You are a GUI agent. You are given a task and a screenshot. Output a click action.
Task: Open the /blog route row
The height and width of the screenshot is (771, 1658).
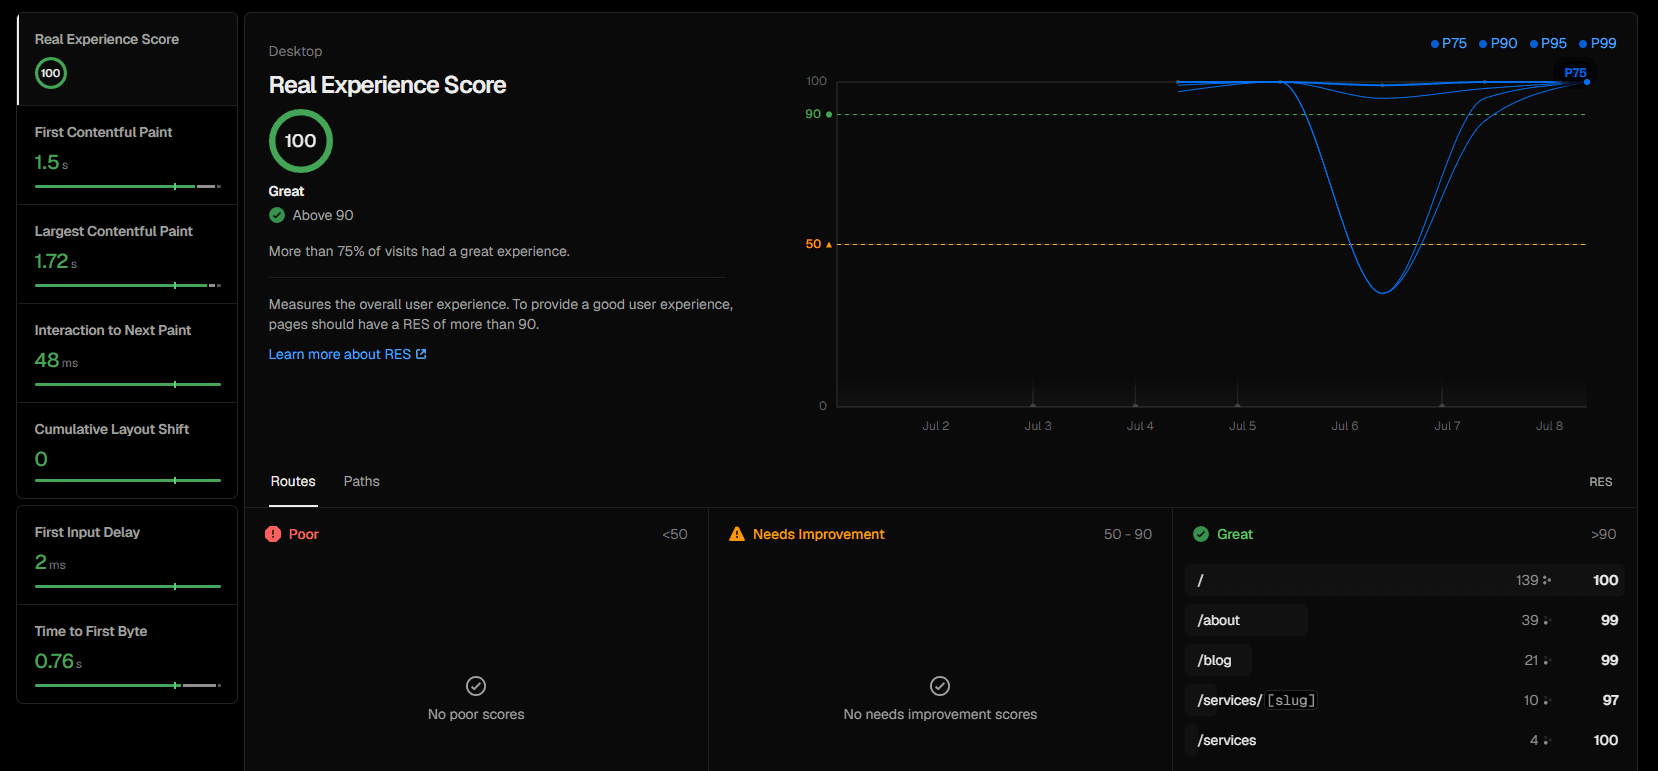(1405, 660)
